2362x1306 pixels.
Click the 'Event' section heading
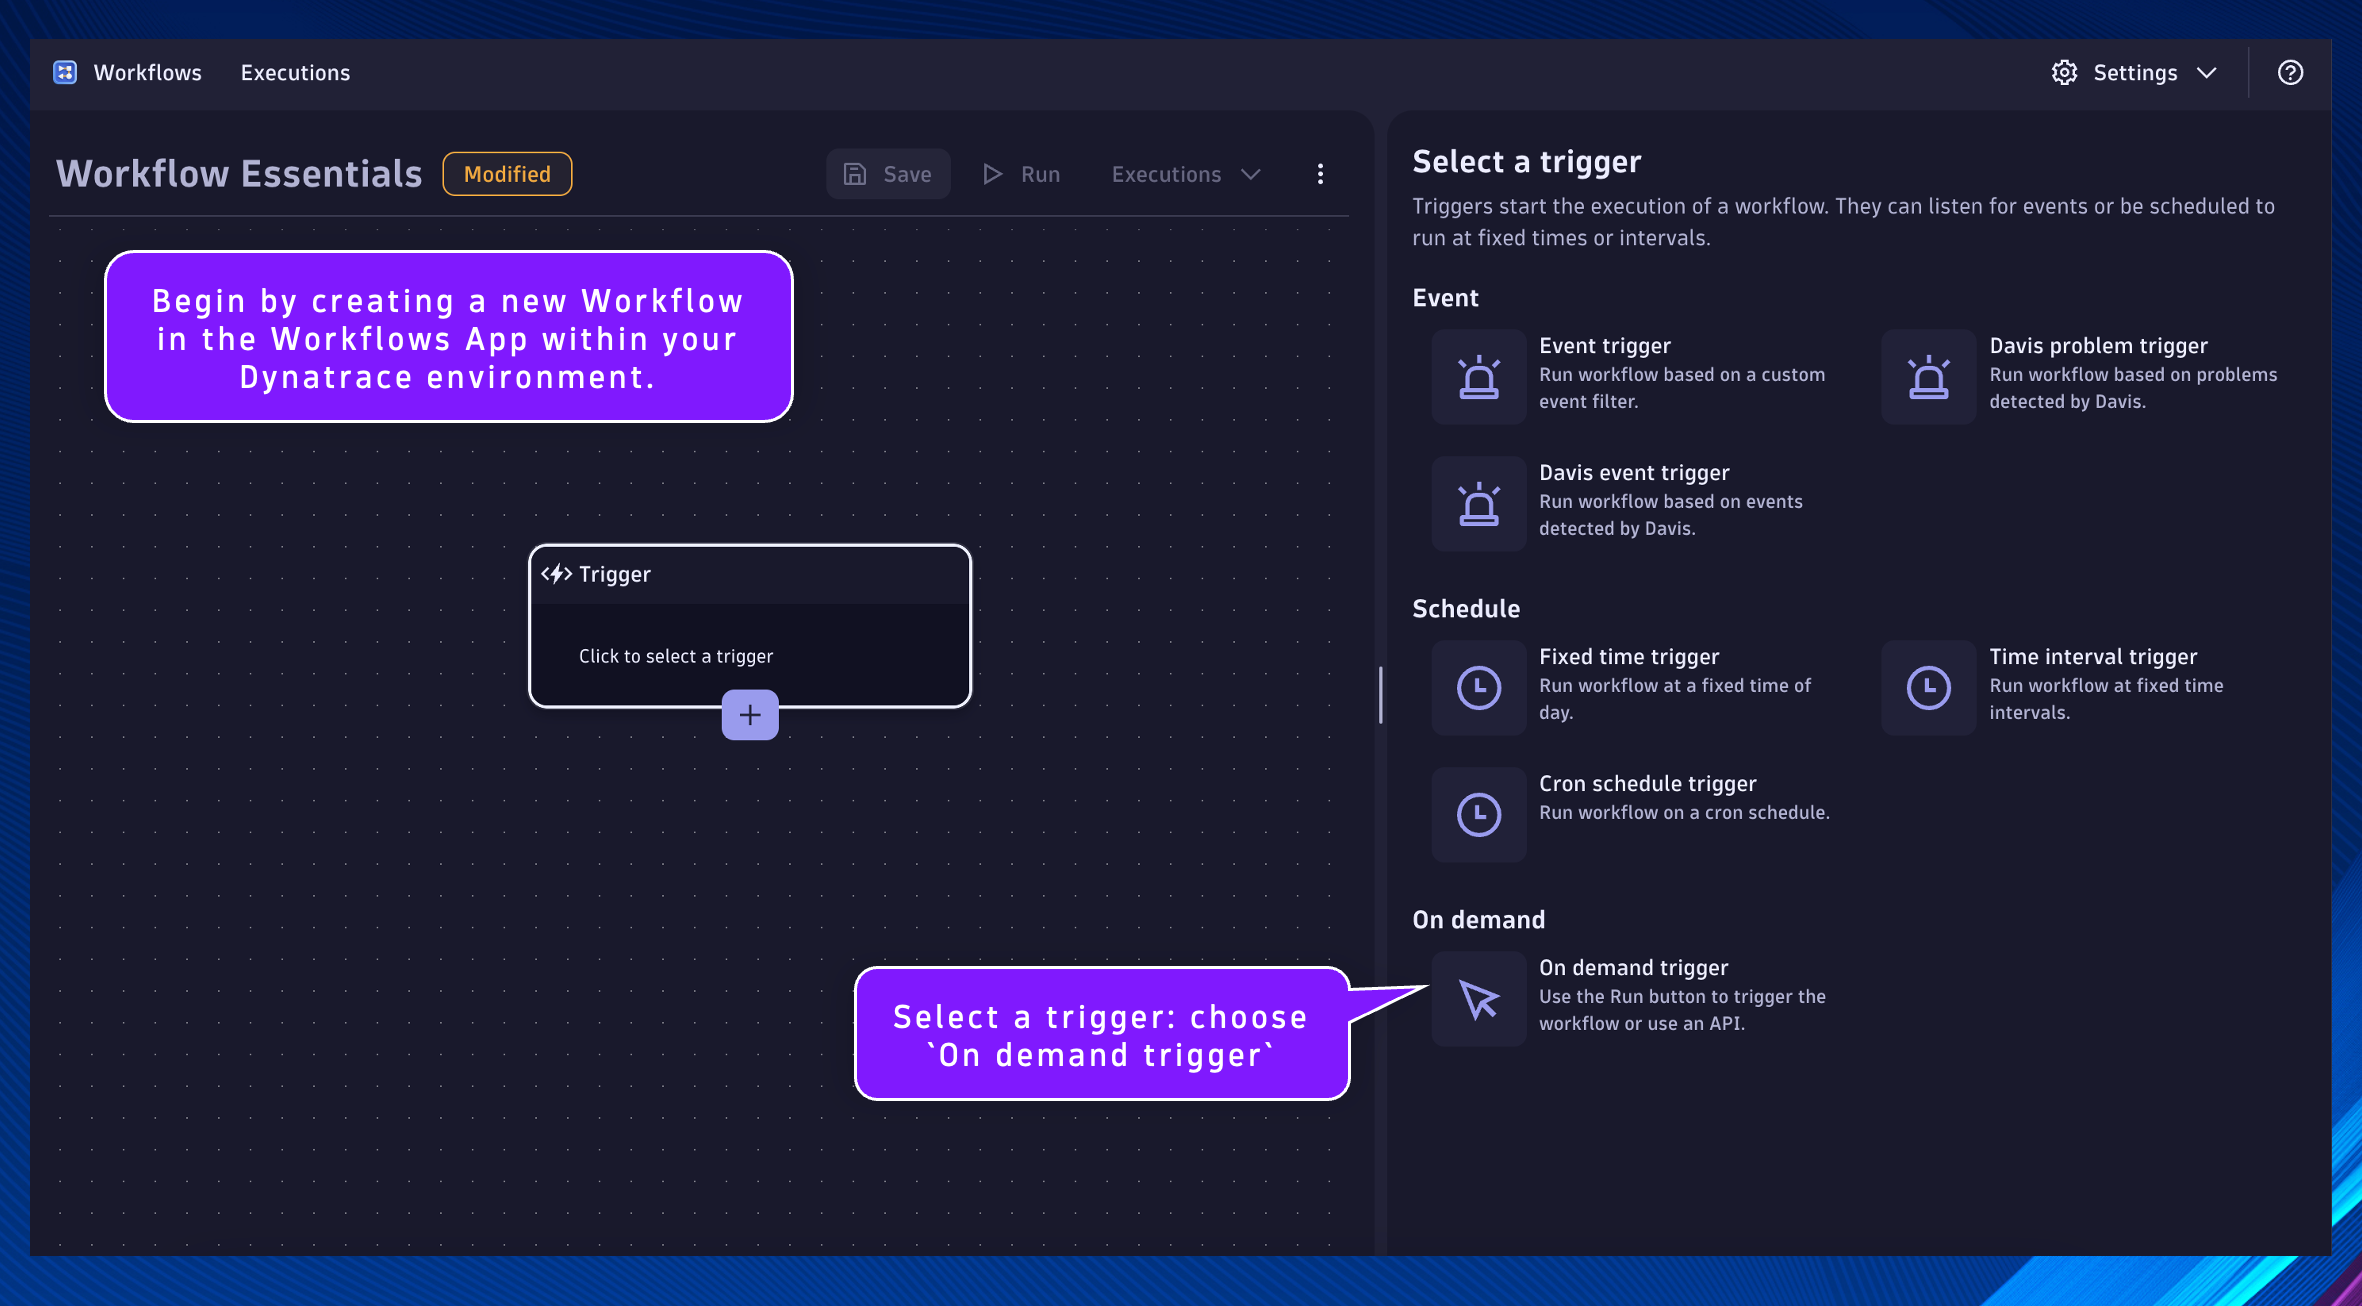[1445, 298]
